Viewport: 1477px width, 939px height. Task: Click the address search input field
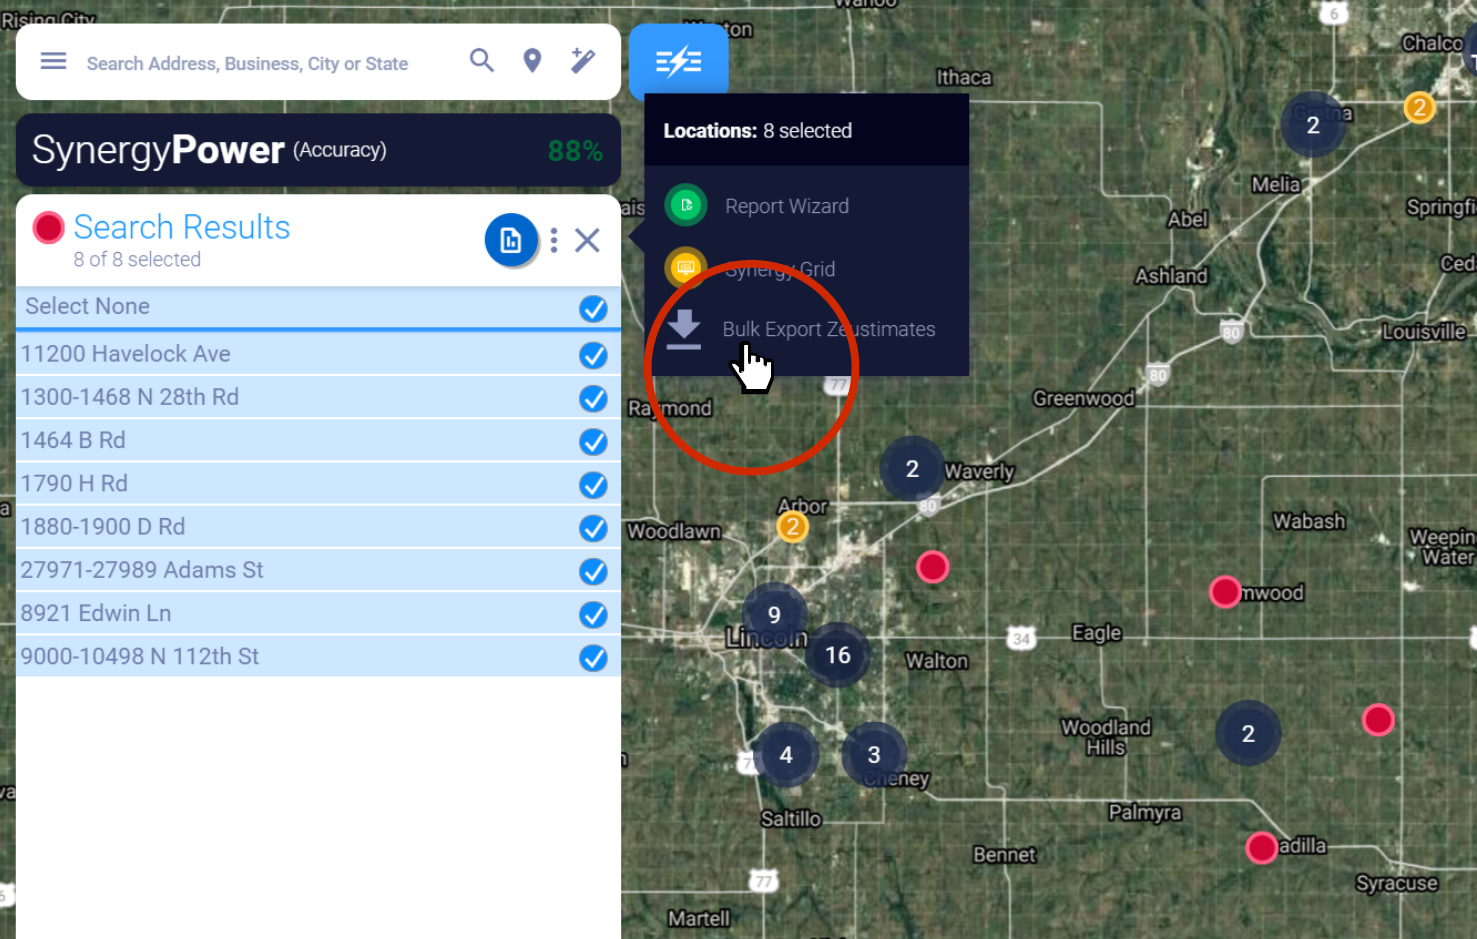[247, 63]
